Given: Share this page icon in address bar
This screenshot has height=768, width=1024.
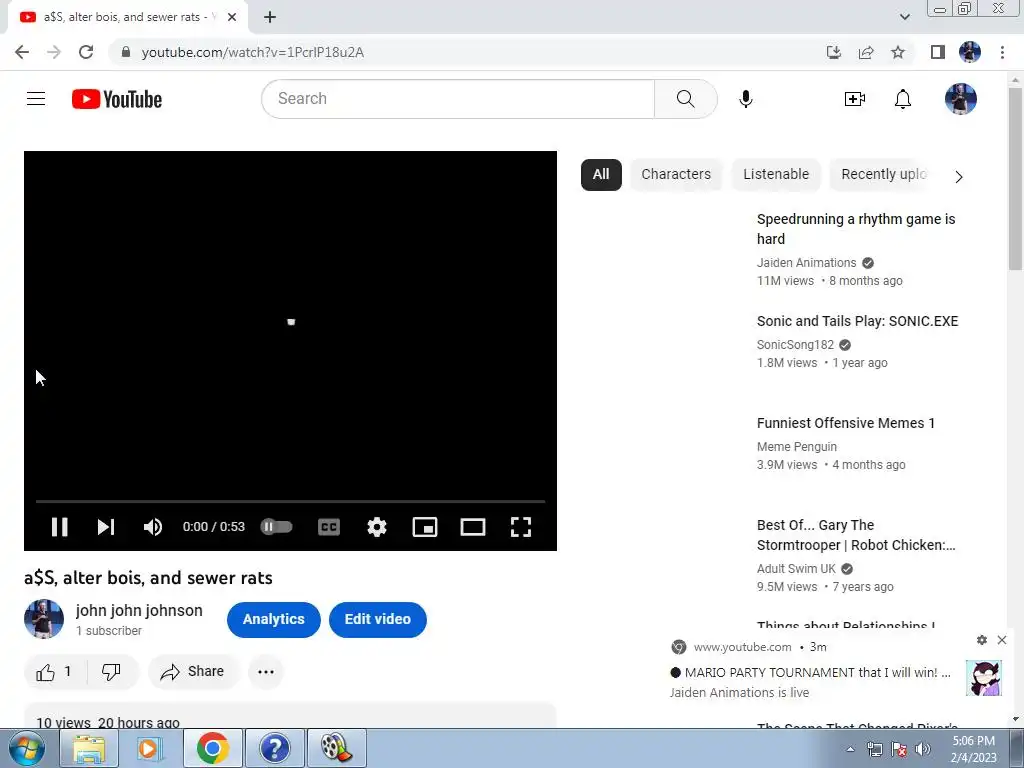Looking at the screenshot, I should (866, 52).
